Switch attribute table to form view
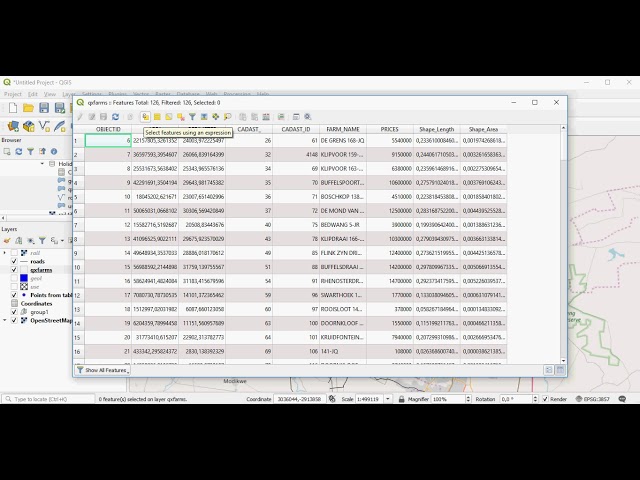The image size is (640, 480). click(549, 370)
